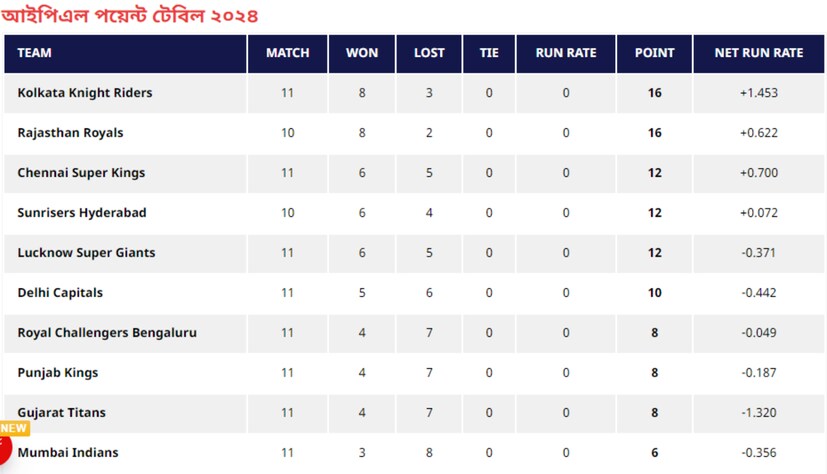Viewport: 827px width, 474px height.
Task: Click the NET RUN RATE header
Action: (x=759, y=53)
